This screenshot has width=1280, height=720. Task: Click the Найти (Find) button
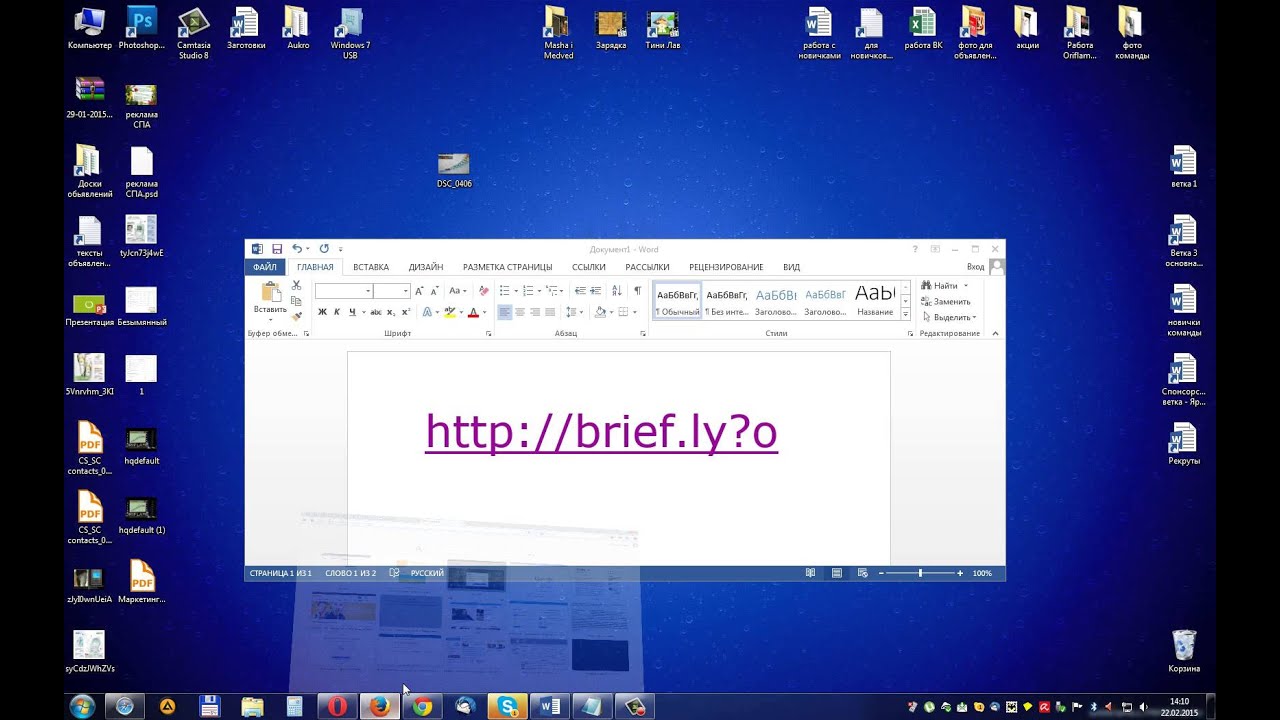[939, 285]
